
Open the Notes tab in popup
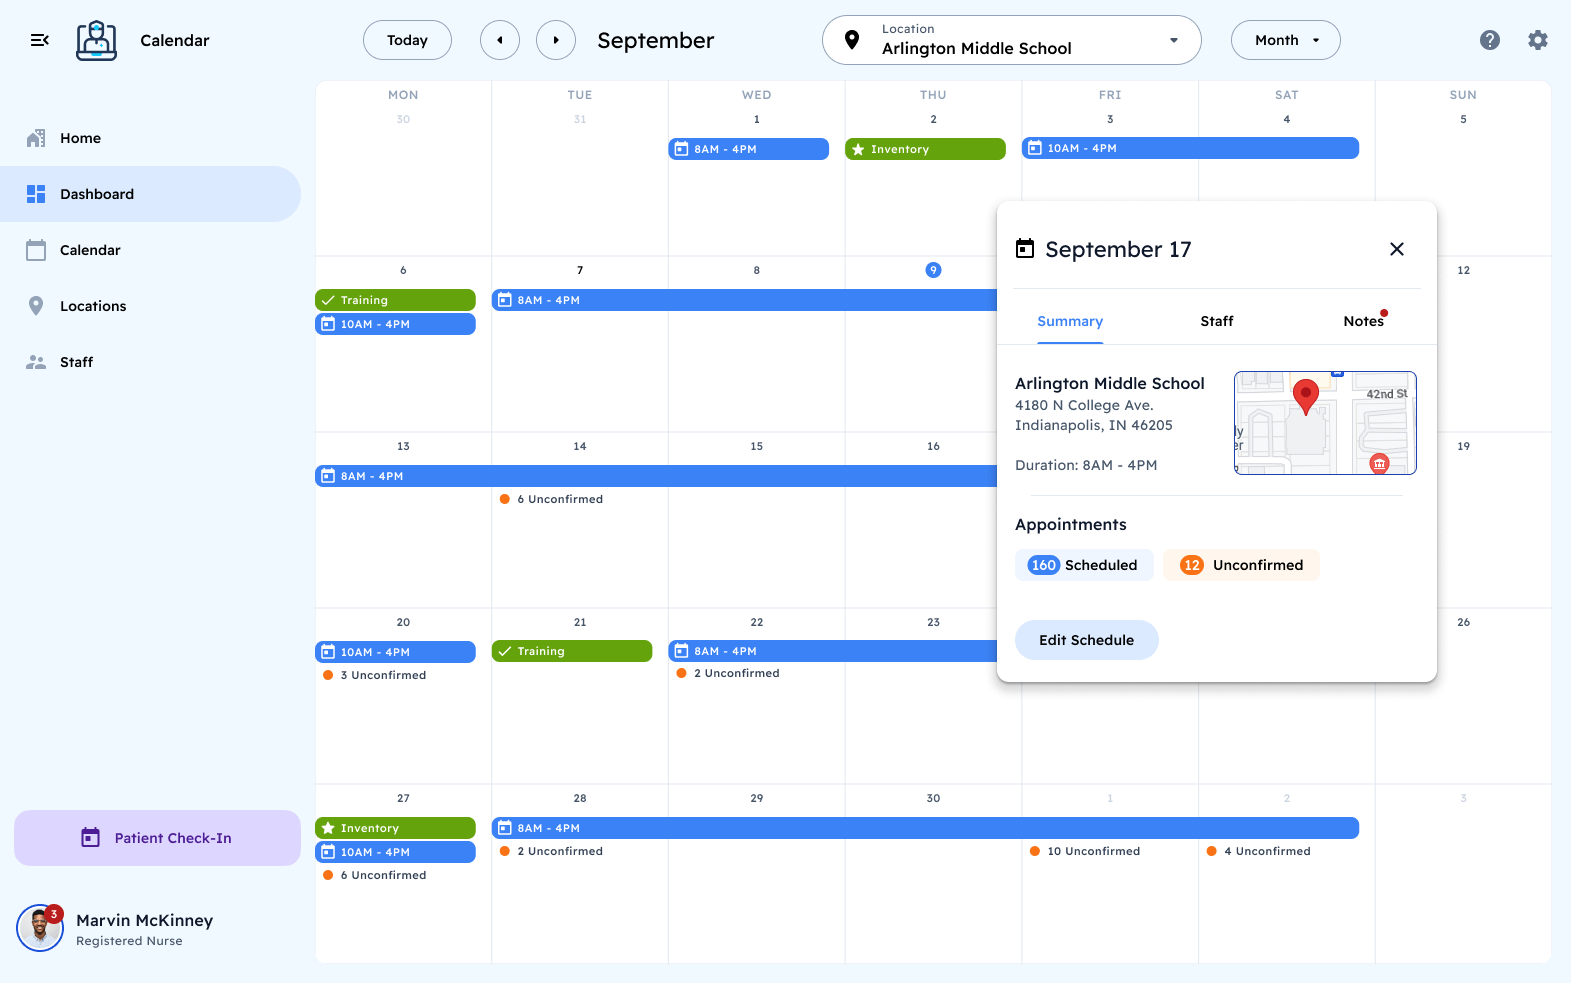(1363, 321)
